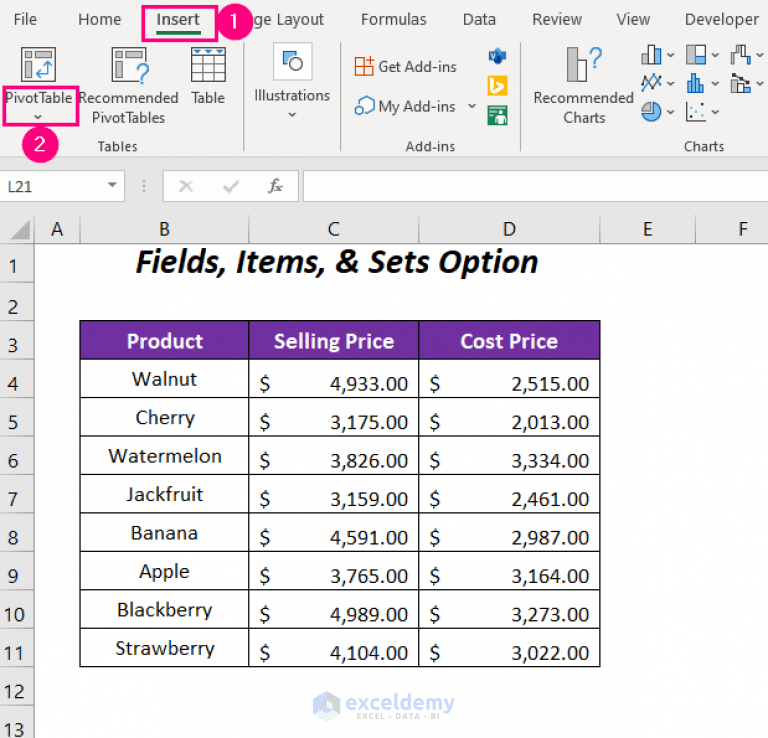
Task: Open the Name Box dropdown arrow
Action: pyautogui.click(x=112, y=185)
